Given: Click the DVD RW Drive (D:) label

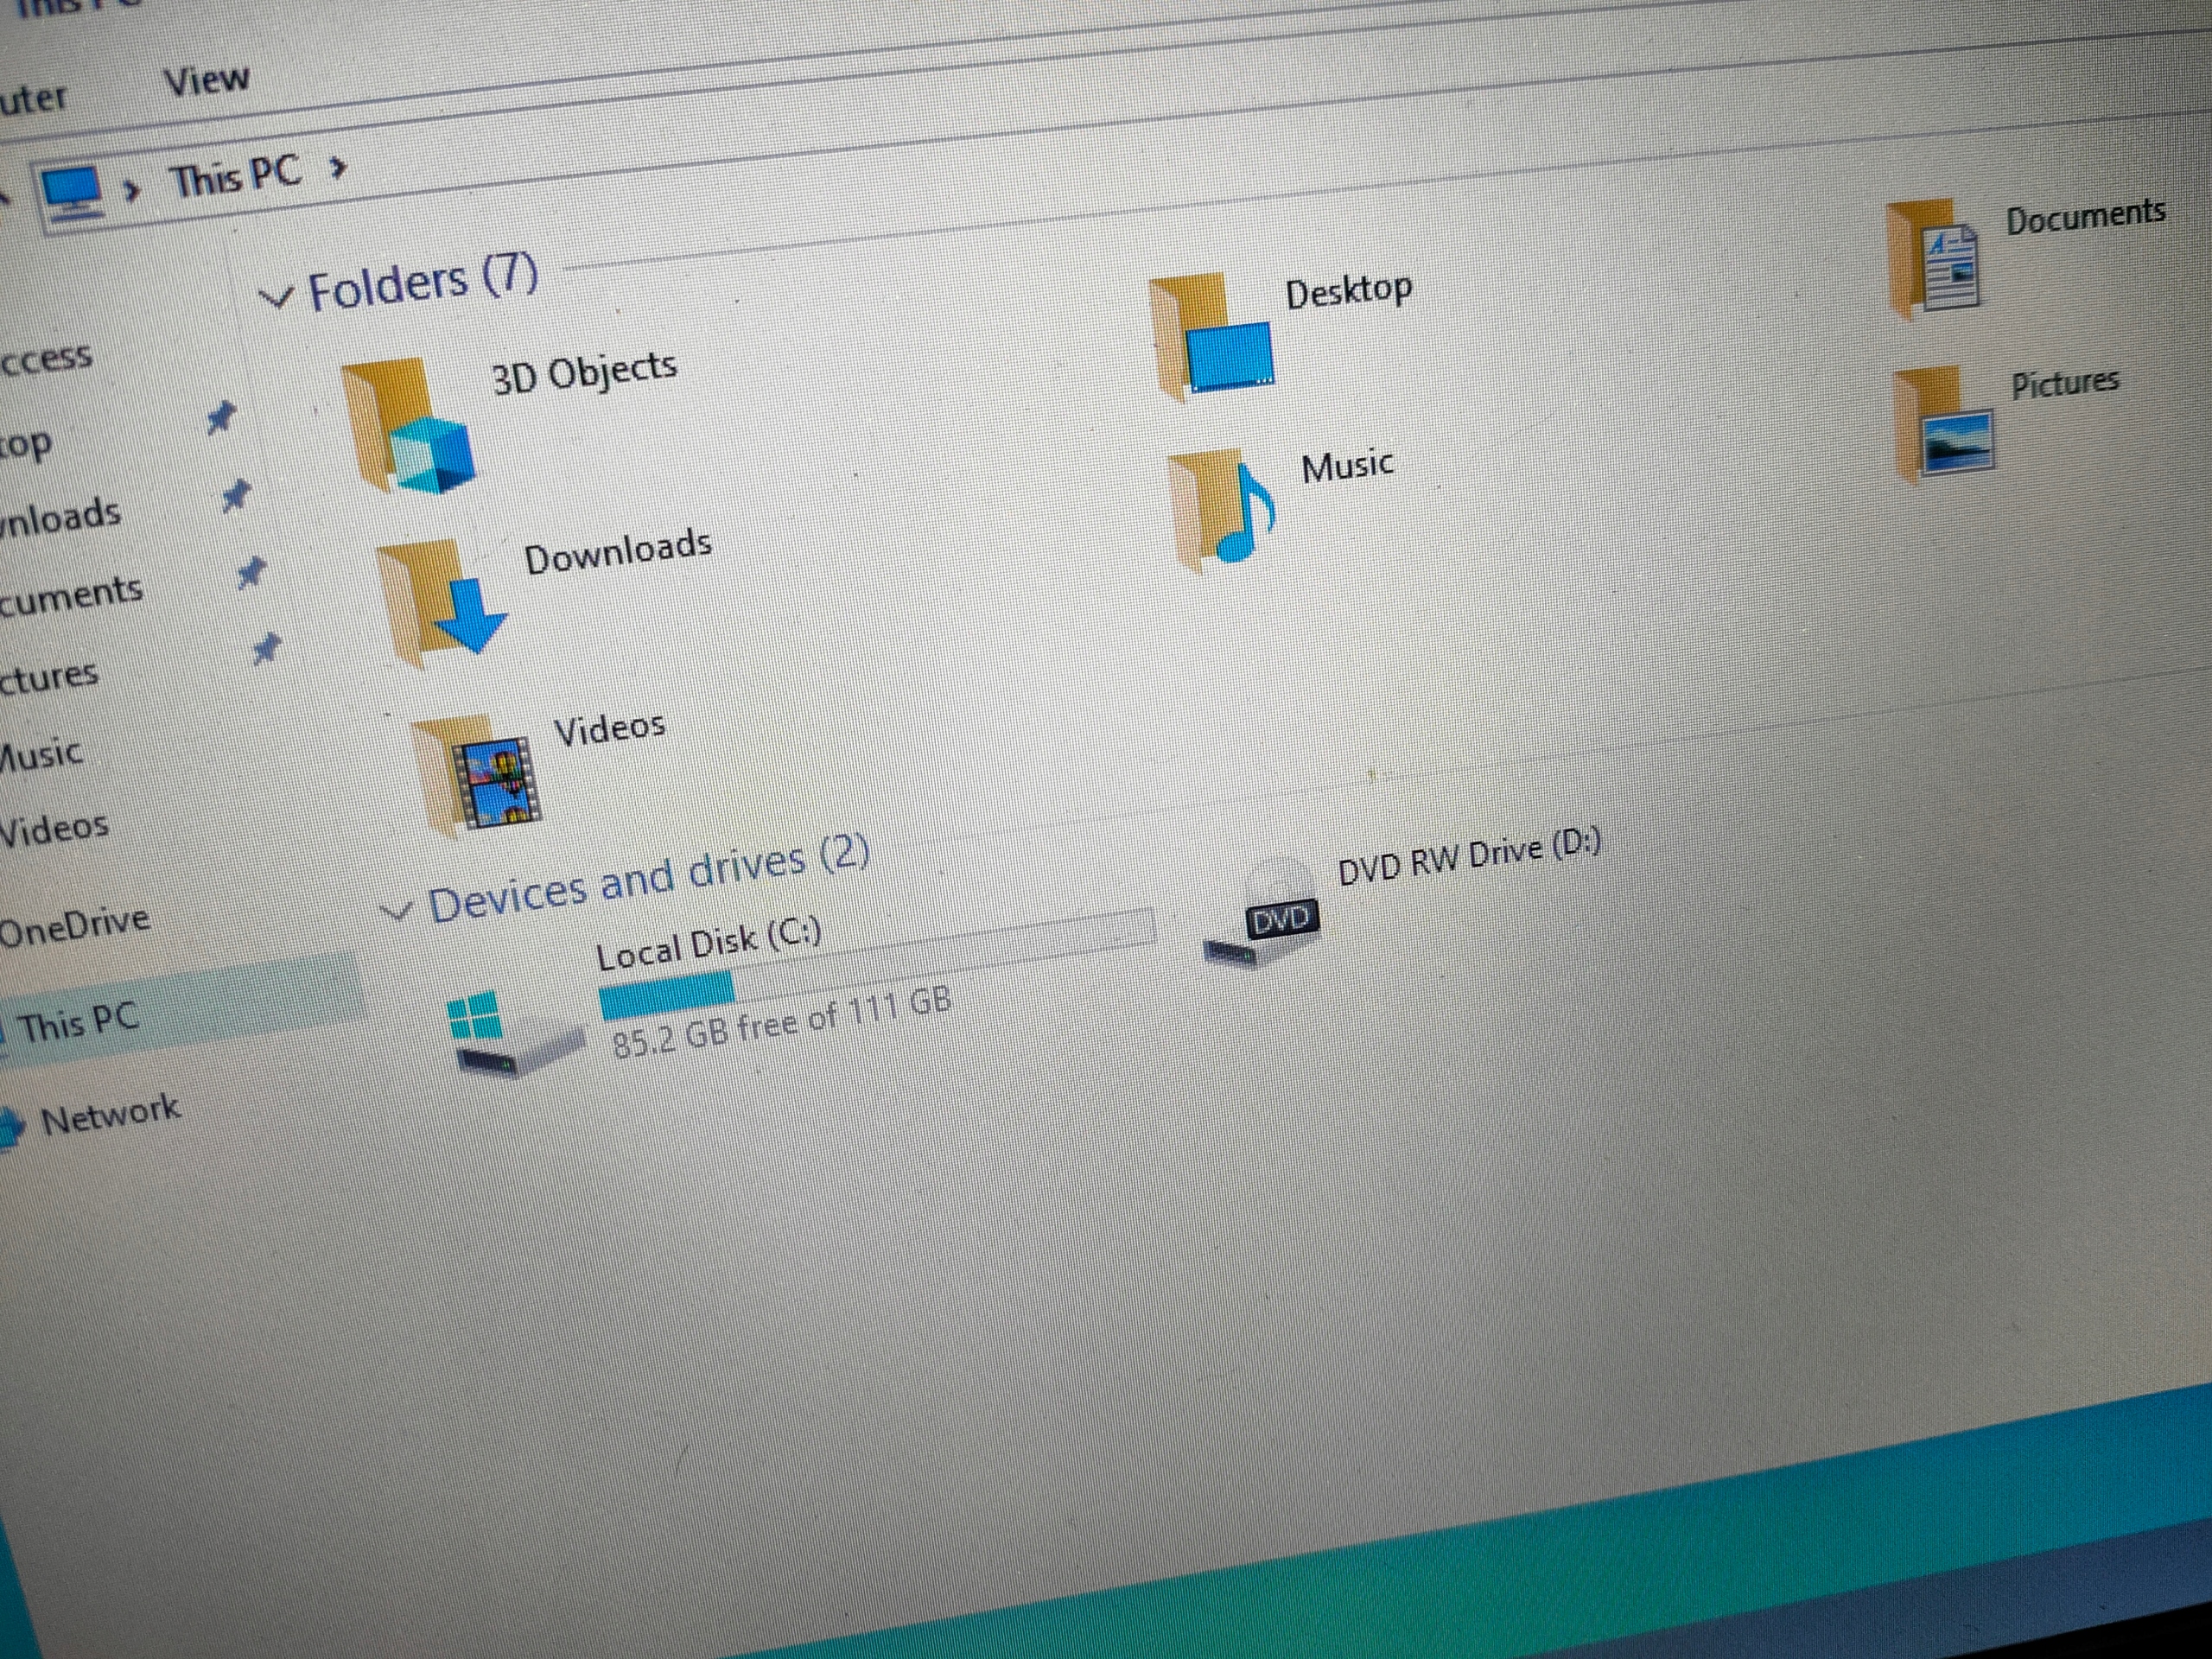Looking at the screenshot, I should pyautogui.click(x=1469, y=857).
